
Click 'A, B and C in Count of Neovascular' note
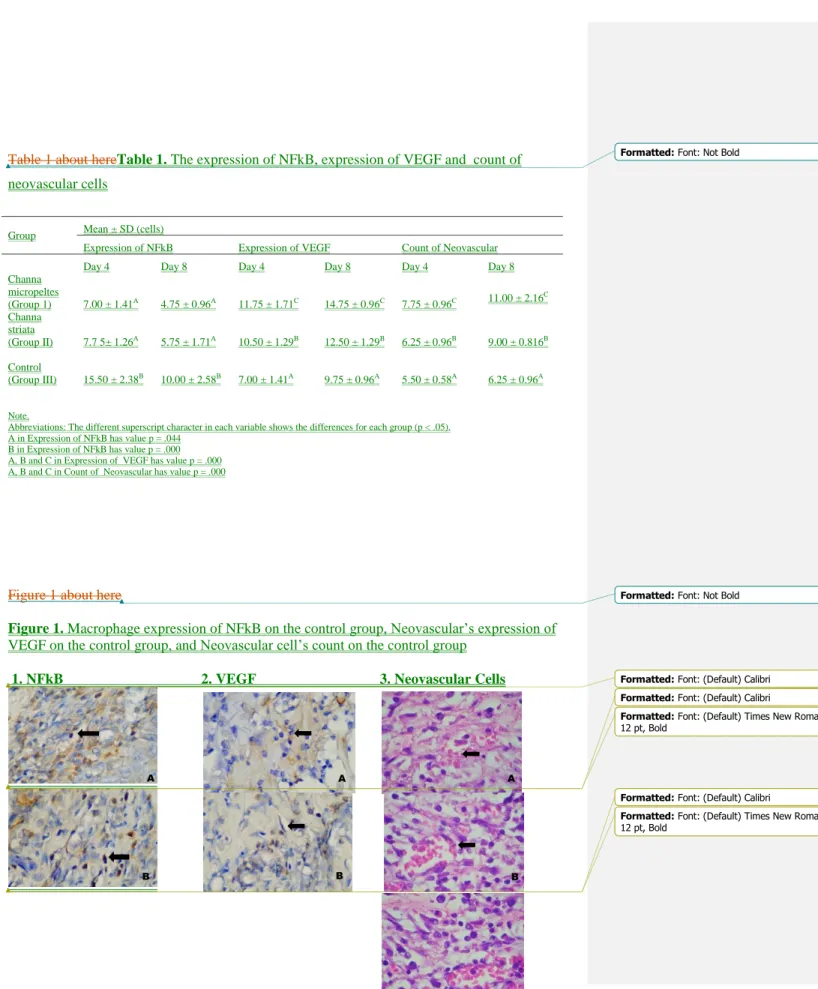pos(117,472)
